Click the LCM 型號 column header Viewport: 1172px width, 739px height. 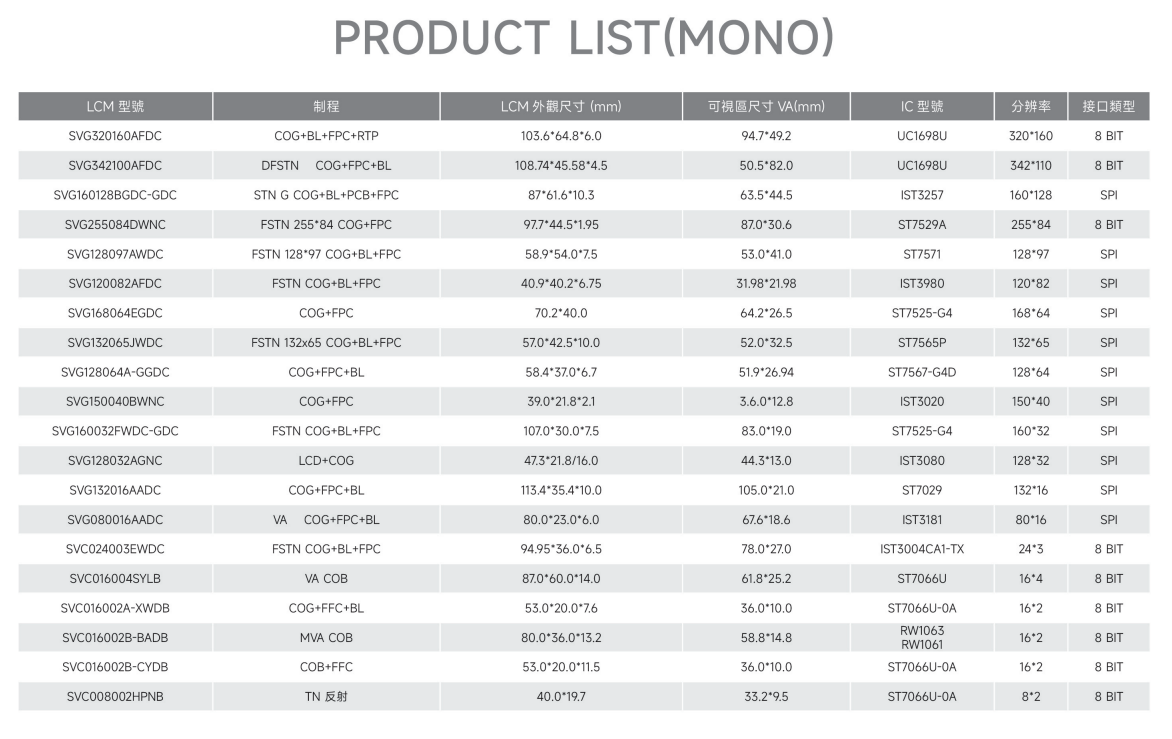[115, 106]
